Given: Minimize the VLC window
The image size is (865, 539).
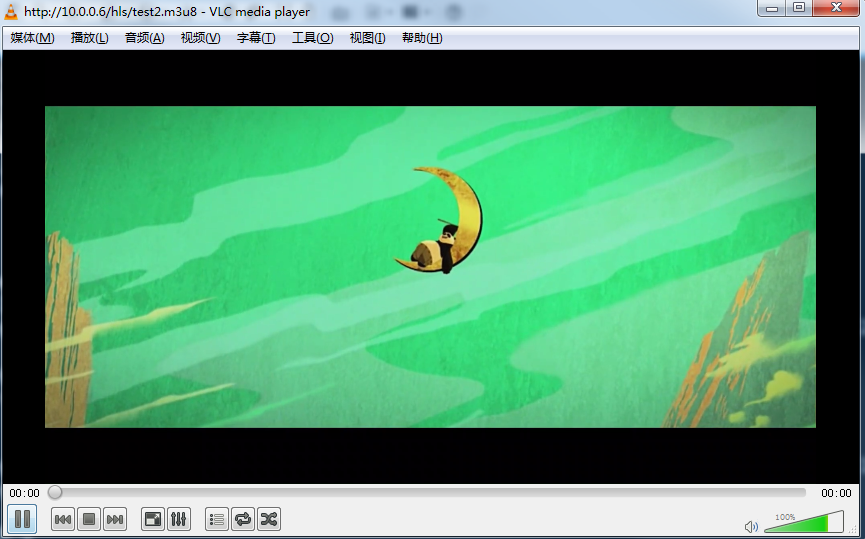Looking at the screenshot, I should click(772, 8).
